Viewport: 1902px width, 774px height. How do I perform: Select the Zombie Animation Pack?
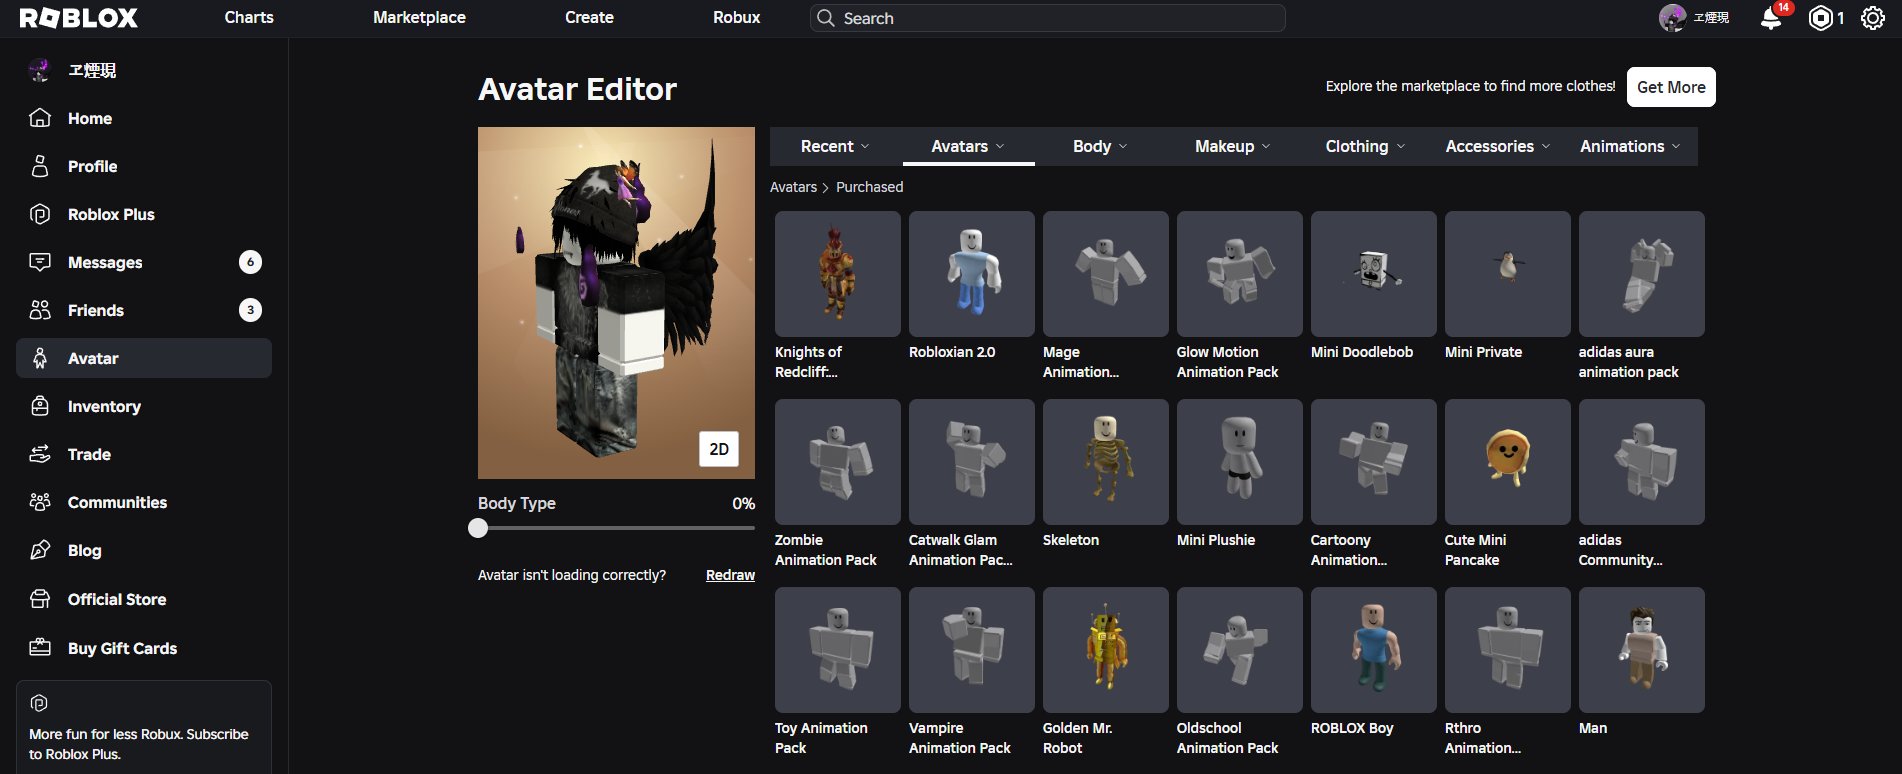point(838,462)
